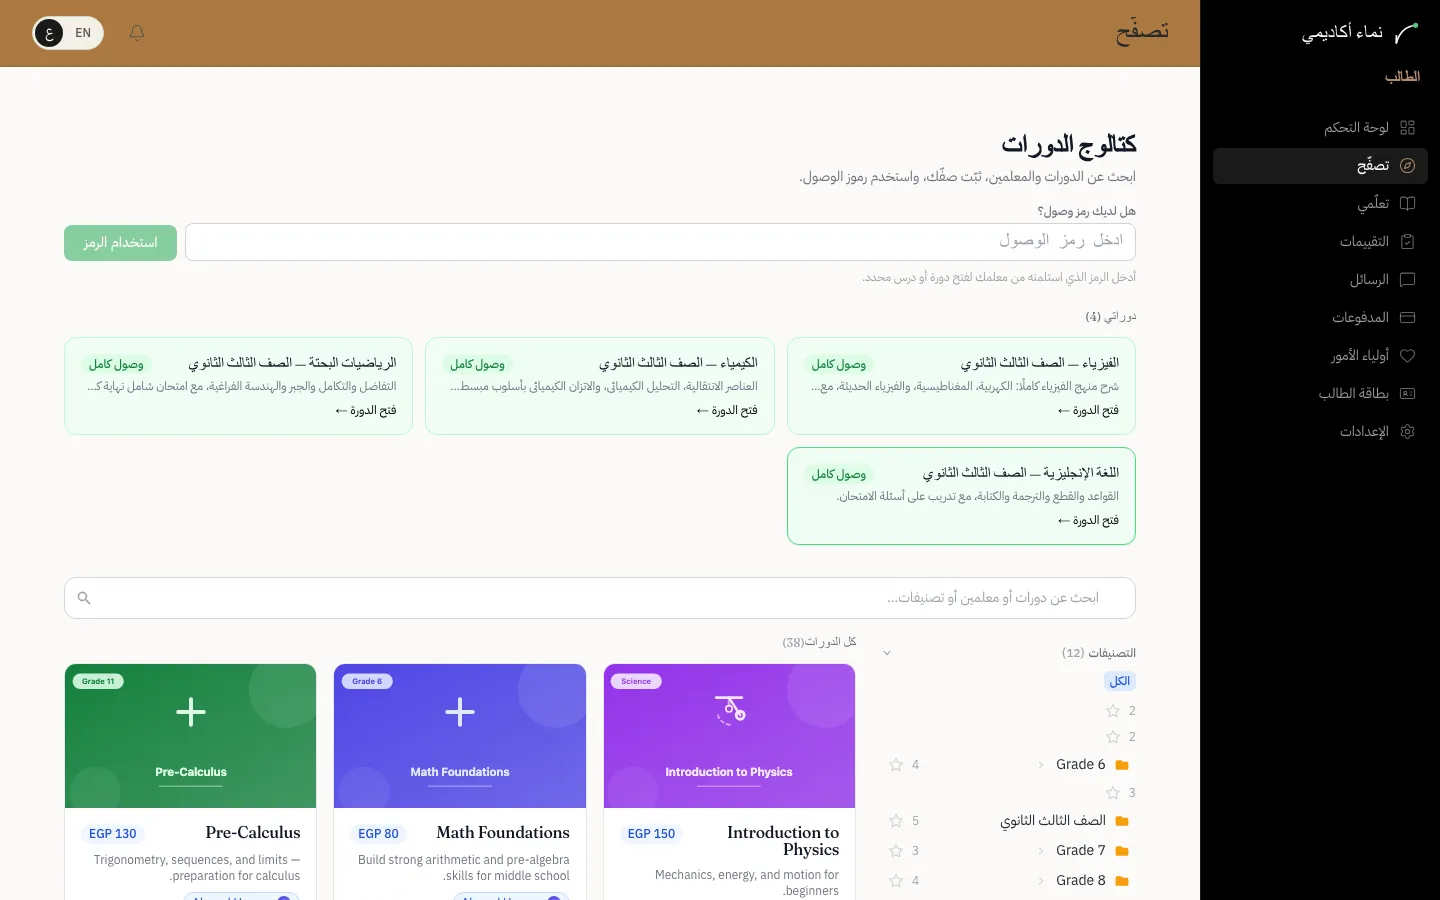Open المدفوعات in the sidebar
Viewport: 1440px width, 900px height.
[x=1320, y=318]
